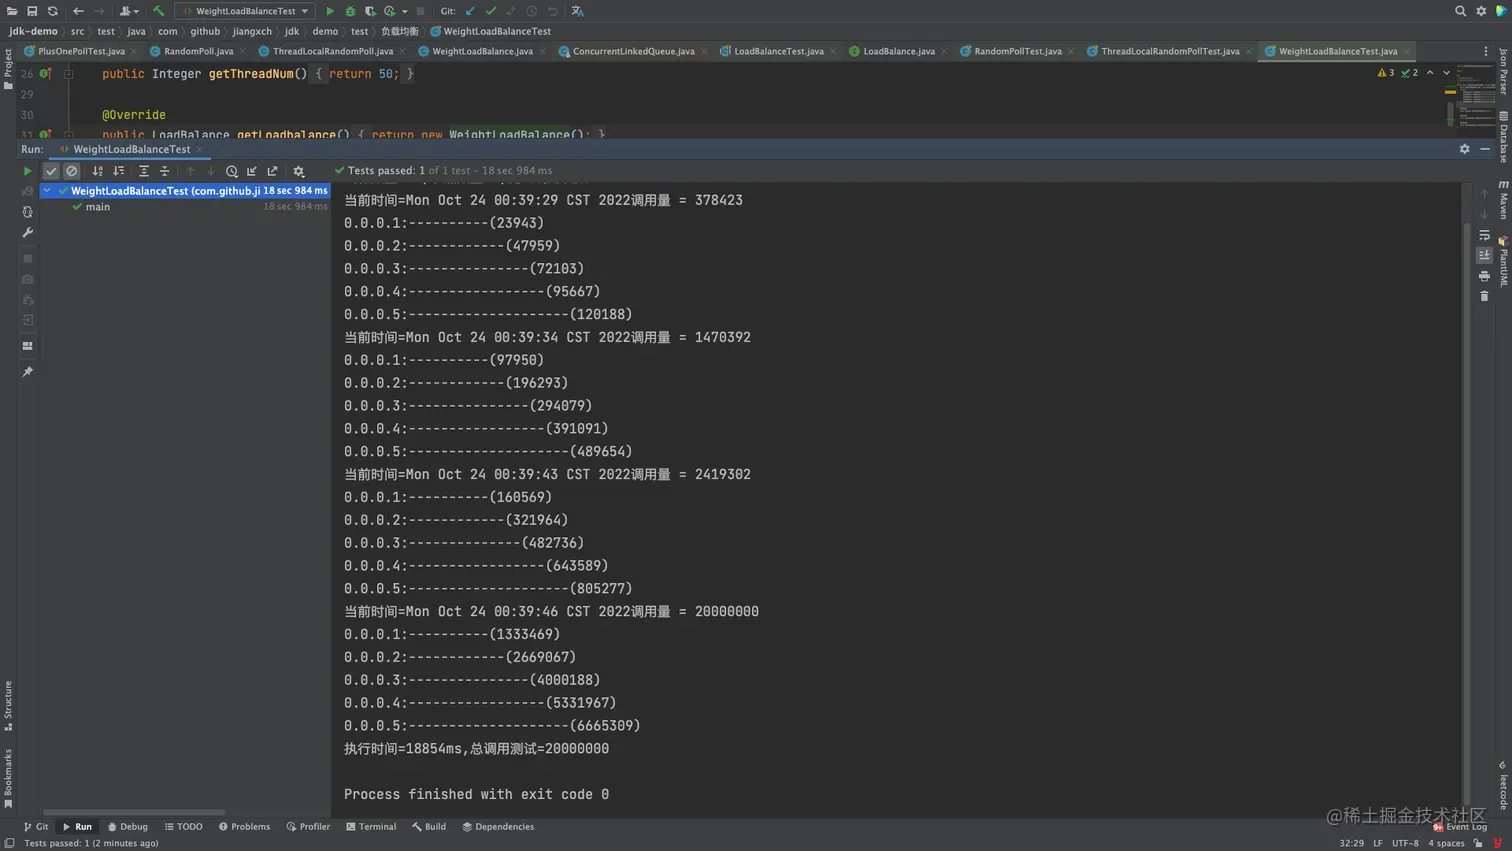Click Import Tests icon in Run toolbar
The height and width of the screenshot is (851, 1512).
tap(252, 171)
